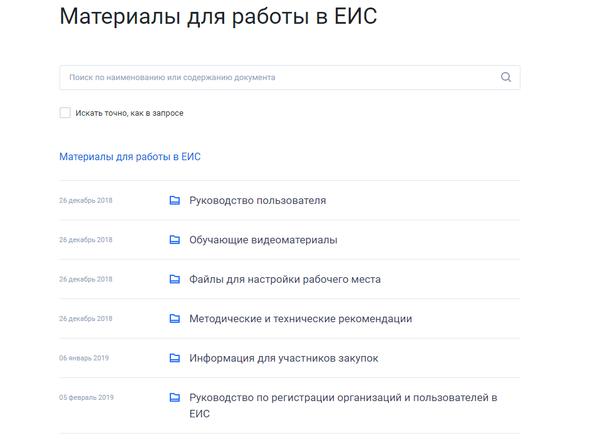Open the Руководство пользователя folder
Viewport: 600px width, 443px height.
pyautogui.click(x=257, y=200)
